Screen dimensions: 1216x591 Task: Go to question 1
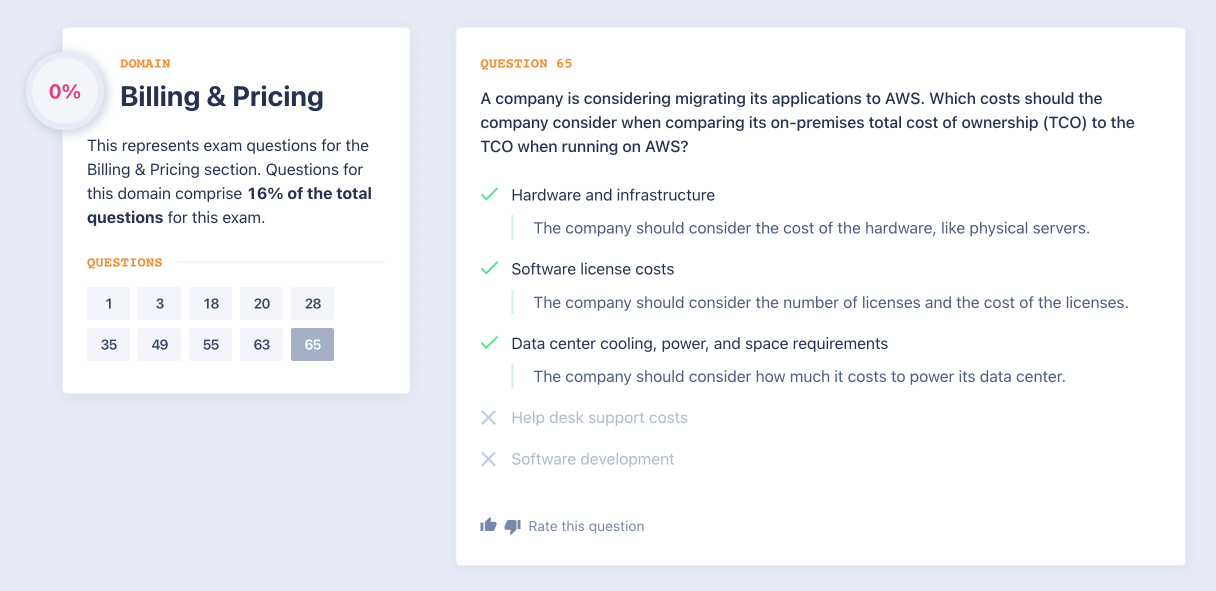108,303
